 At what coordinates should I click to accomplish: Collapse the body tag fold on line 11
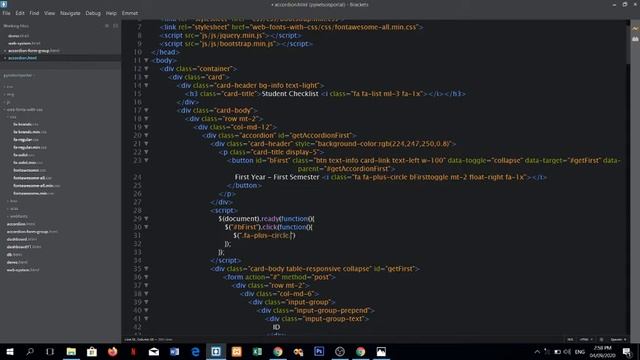(x=147, y=60)
